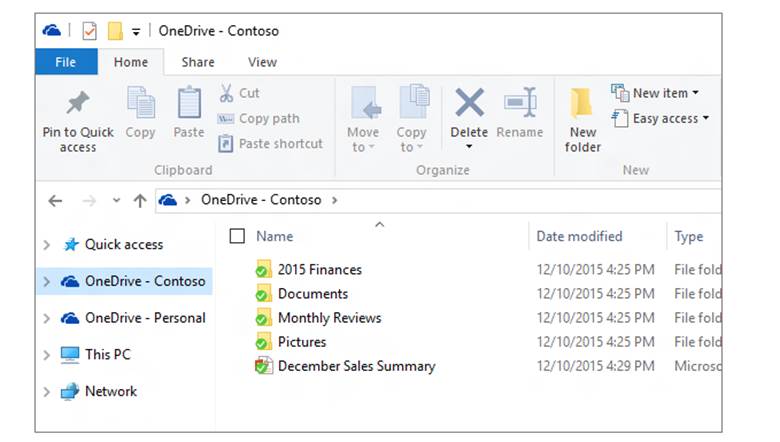780x442 pixels.
Task: Expand the OneDrive - Personal tree node
Action: click(x=47, y=318)
